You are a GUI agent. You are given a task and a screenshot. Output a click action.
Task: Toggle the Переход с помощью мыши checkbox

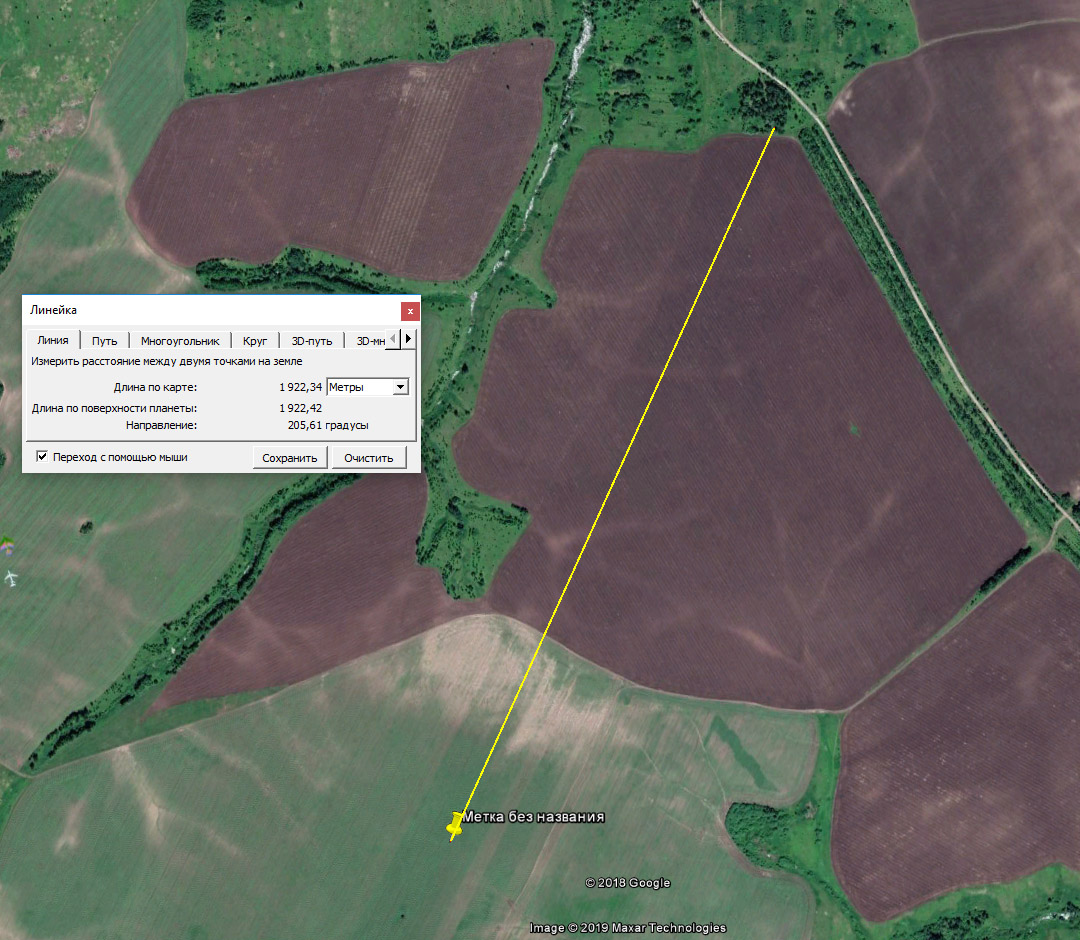(x=42, y=457)
